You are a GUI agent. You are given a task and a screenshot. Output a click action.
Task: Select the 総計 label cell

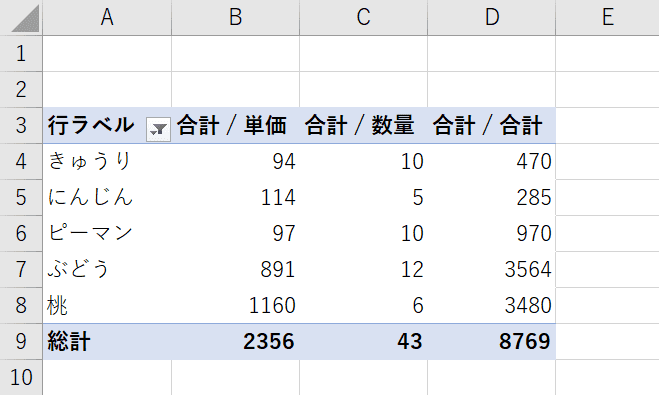(x=107, y=341)
